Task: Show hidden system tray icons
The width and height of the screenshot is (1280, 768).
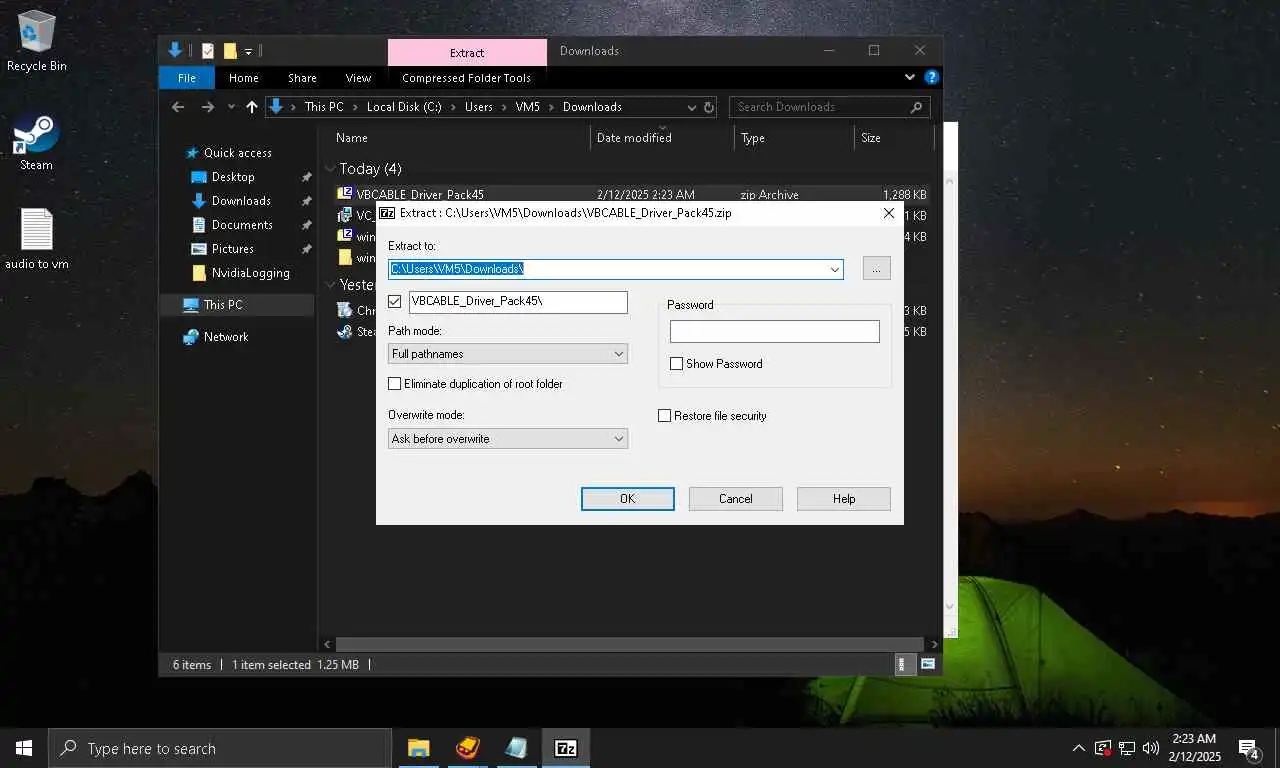Action: tap(1078, 748)
